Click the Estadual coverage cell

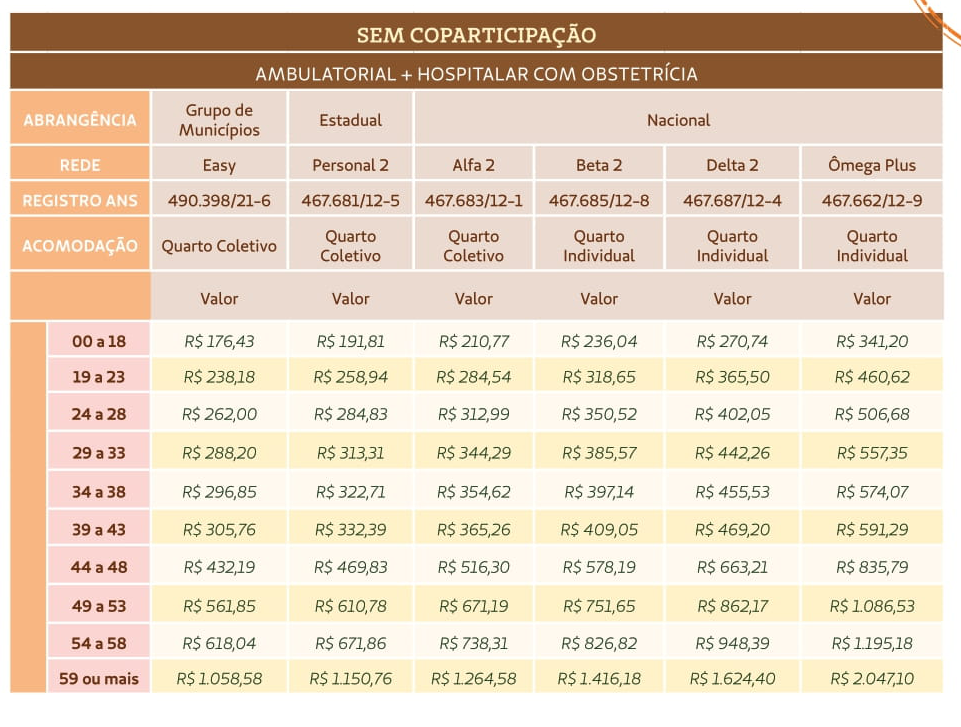(x=350, y=120)
